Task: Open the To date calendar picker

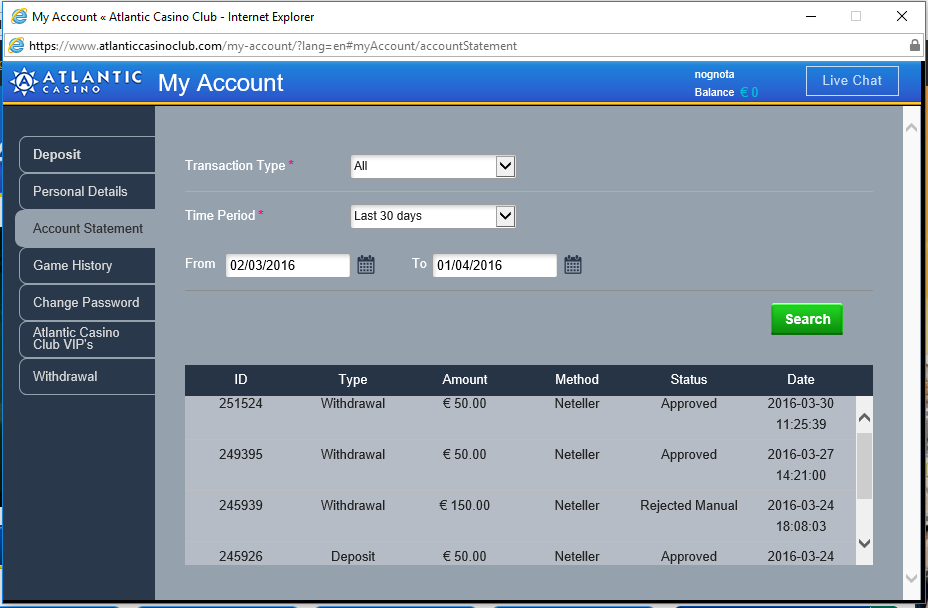Action: pos(573,265)
